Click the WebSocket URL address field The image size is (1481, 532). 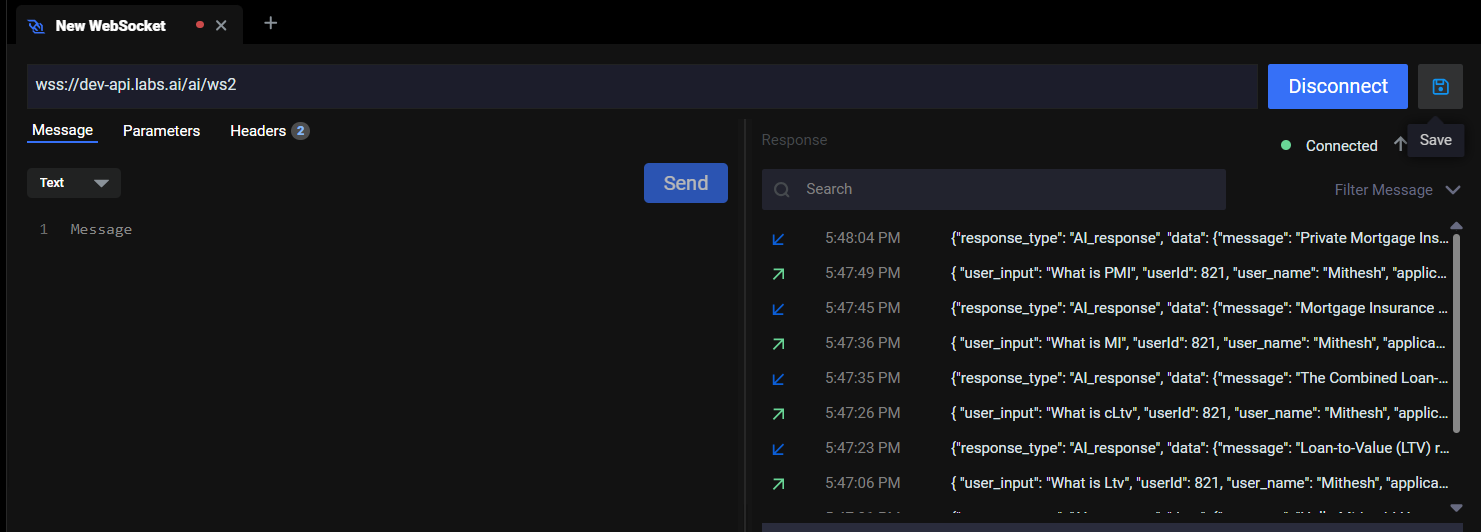pyautogui.click(x=640, y=86)
